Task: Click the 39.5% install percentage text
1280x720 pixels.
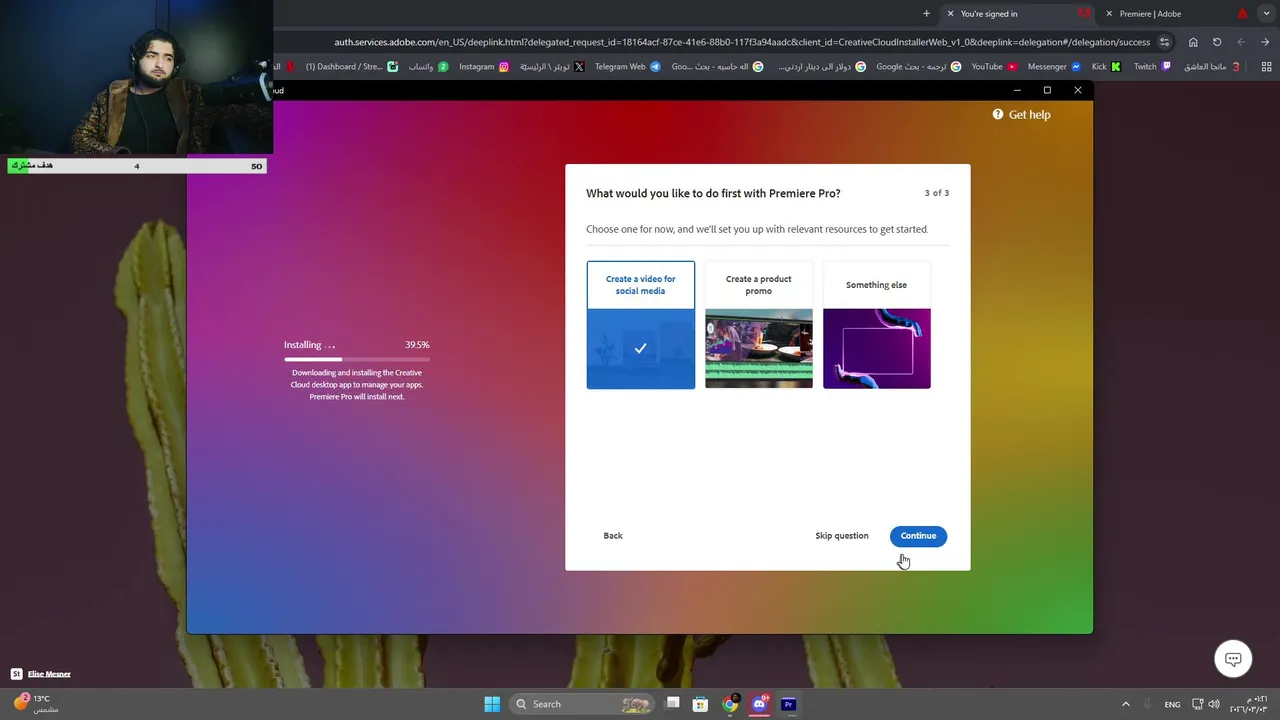Action: click(417, 345)
